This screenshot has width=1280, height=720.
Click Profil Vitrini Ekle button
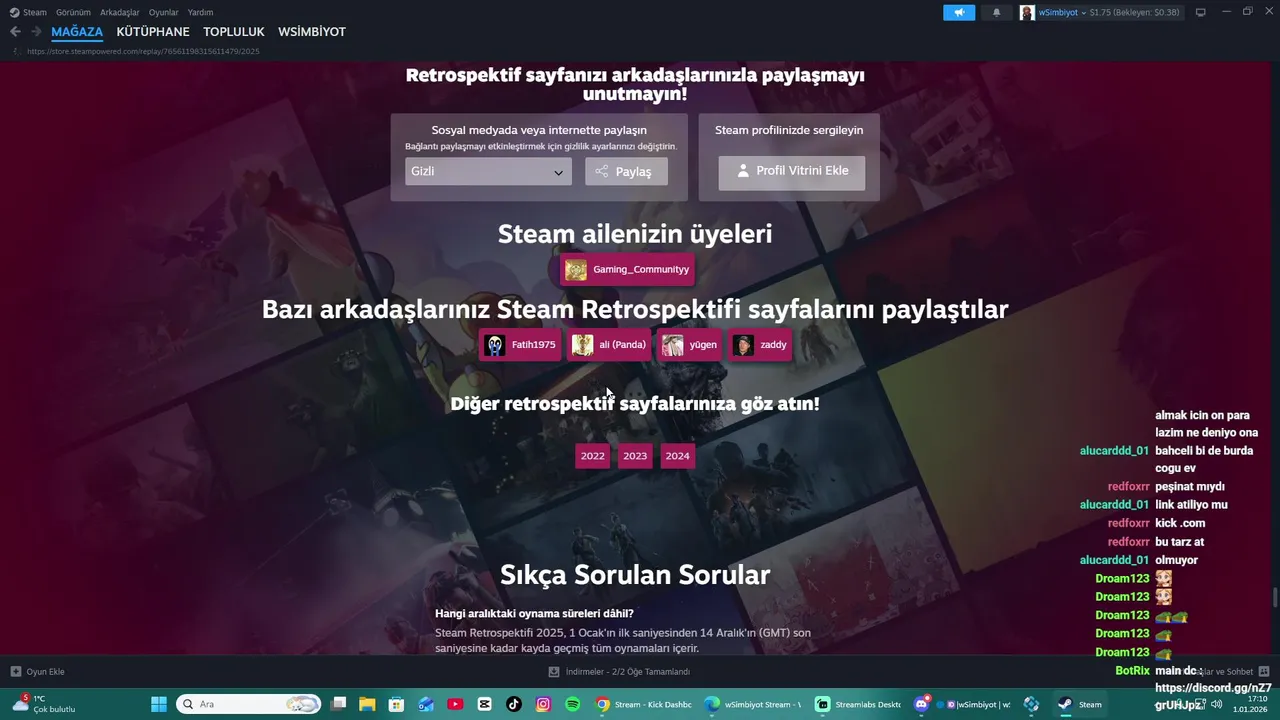pos(792,172)
